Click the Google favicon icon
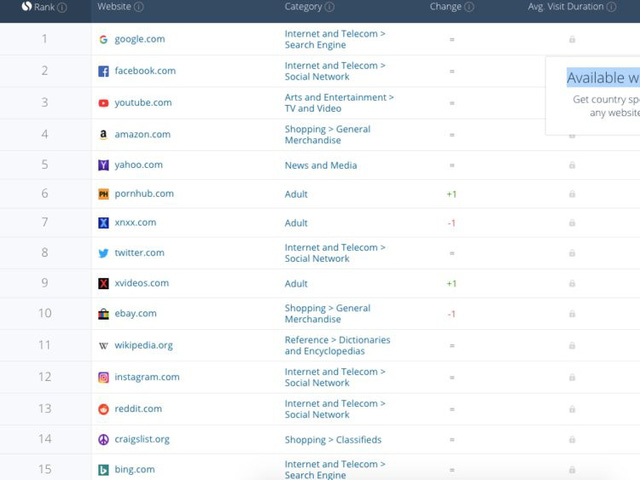This screenshot has height=480, width=640. (x=103, y=39)
